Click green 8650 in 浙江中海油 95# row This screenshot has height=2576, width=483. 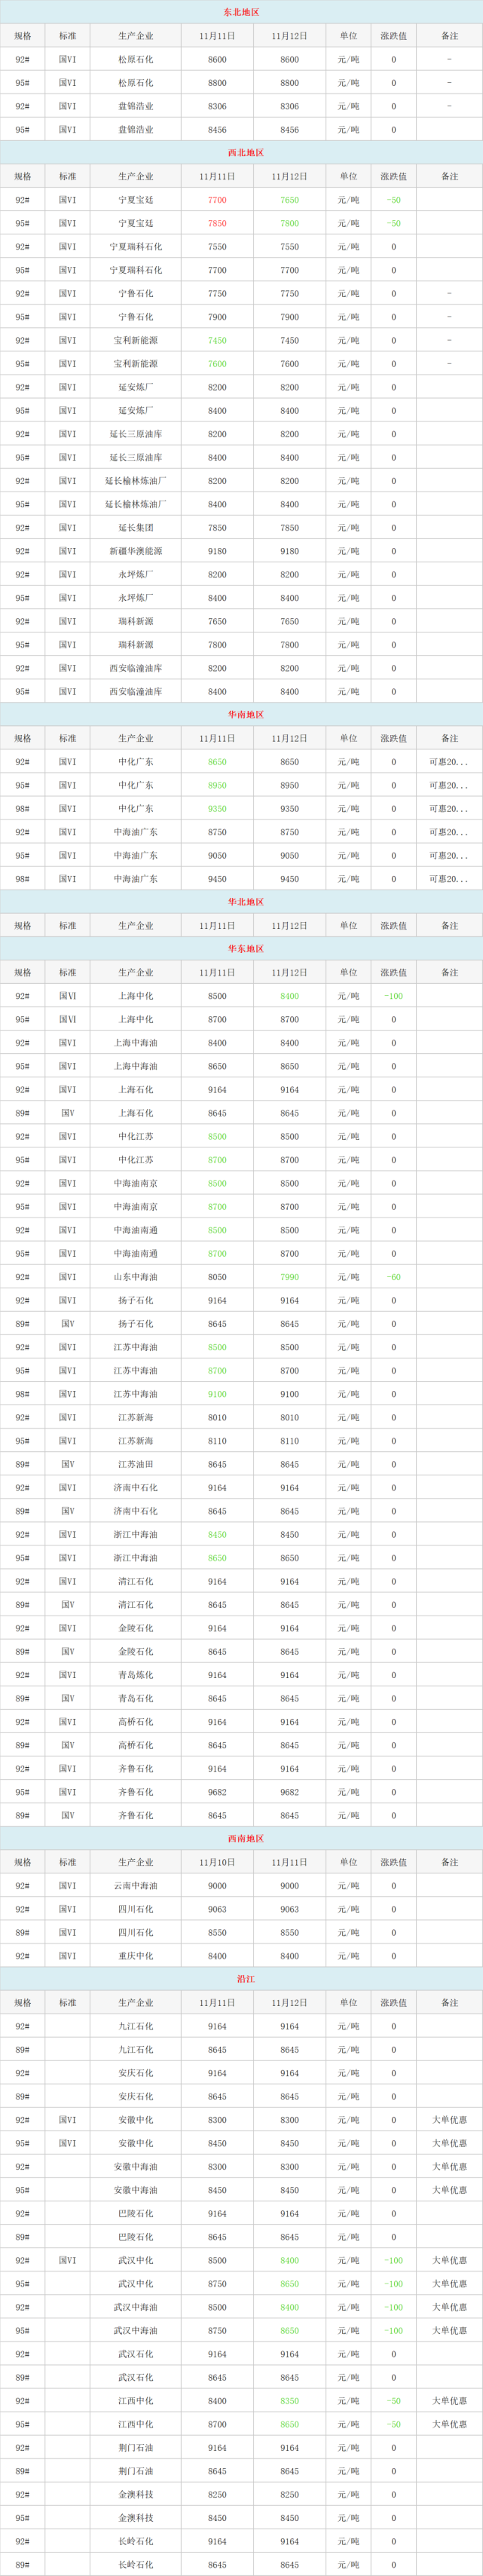217,1558
